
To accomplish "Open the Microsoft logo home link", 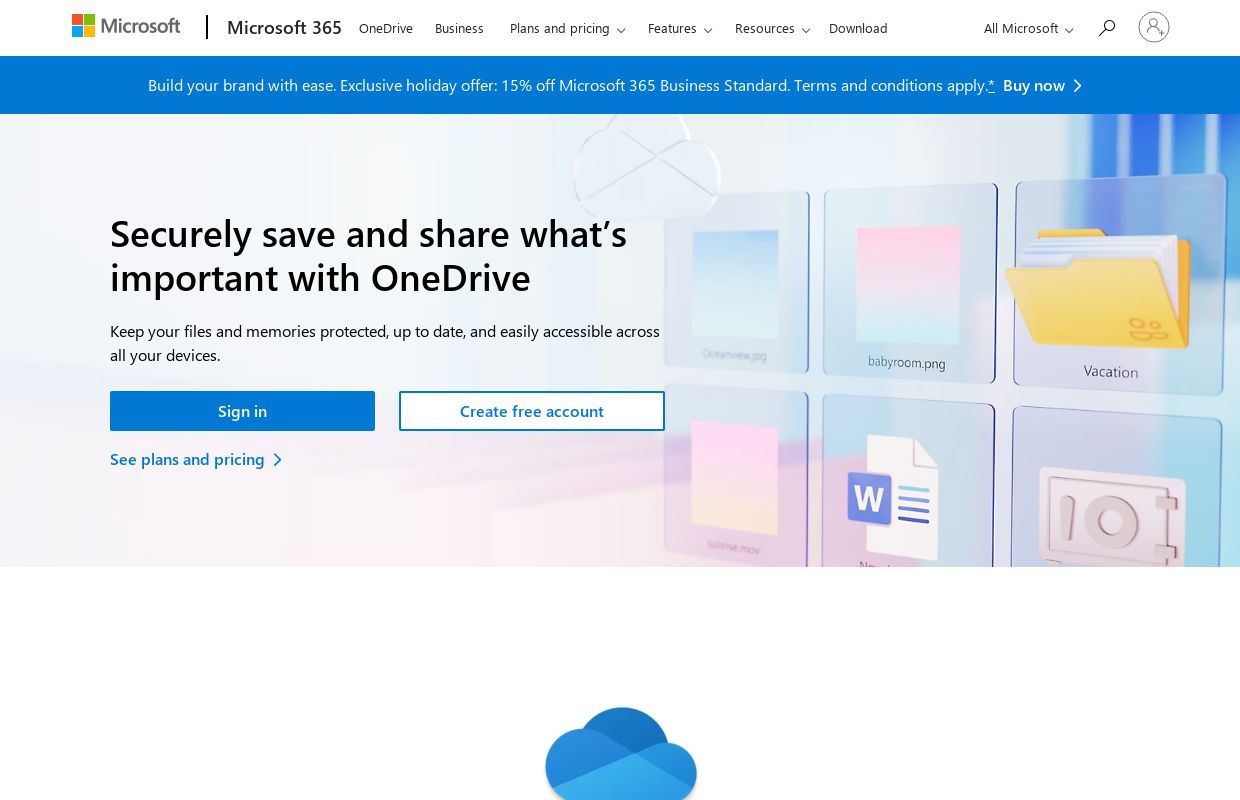I will tap(126, 26).
